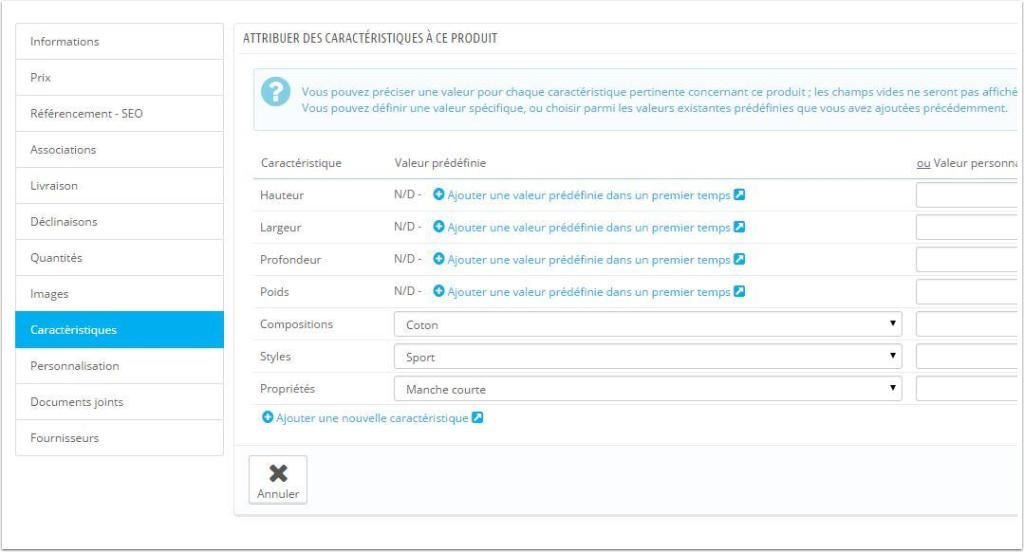Image resolution: width=1024 pixels, height=552 pixels.
Task: Click Ajouter une valeur prédéfinie link for Poids
Action: [588, 292]
